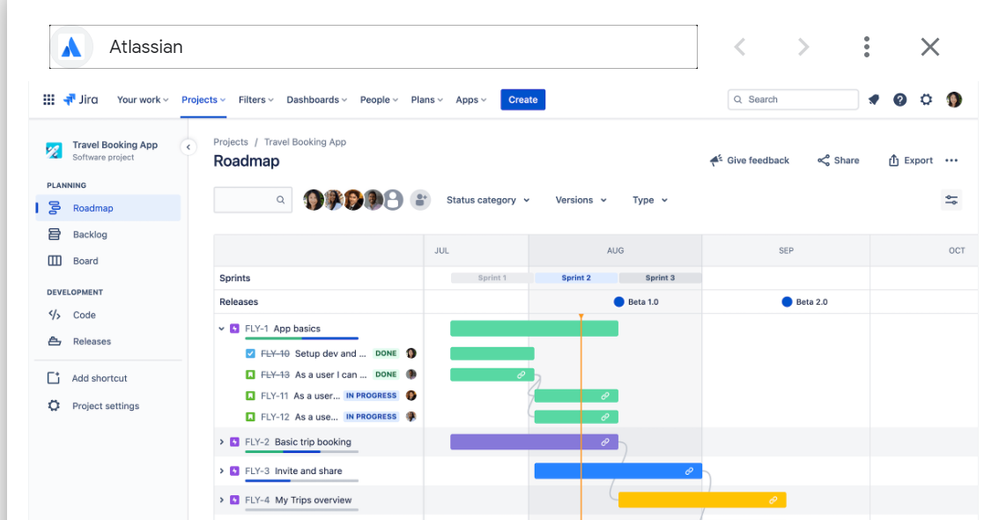Open the Projects menu
This screenshot has height=520, width=999.
[203, 99]
